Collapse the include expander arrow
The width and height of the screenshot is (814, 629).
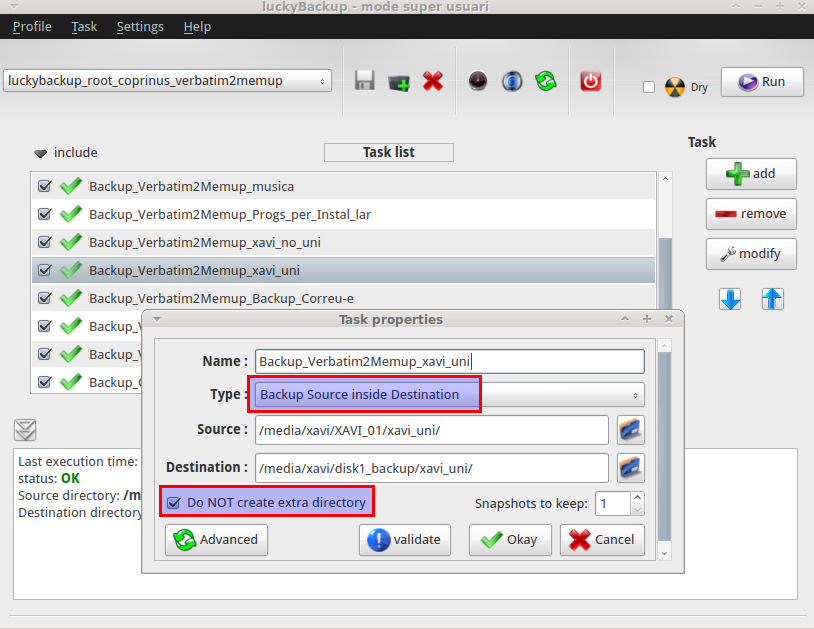tap(41, 153)
